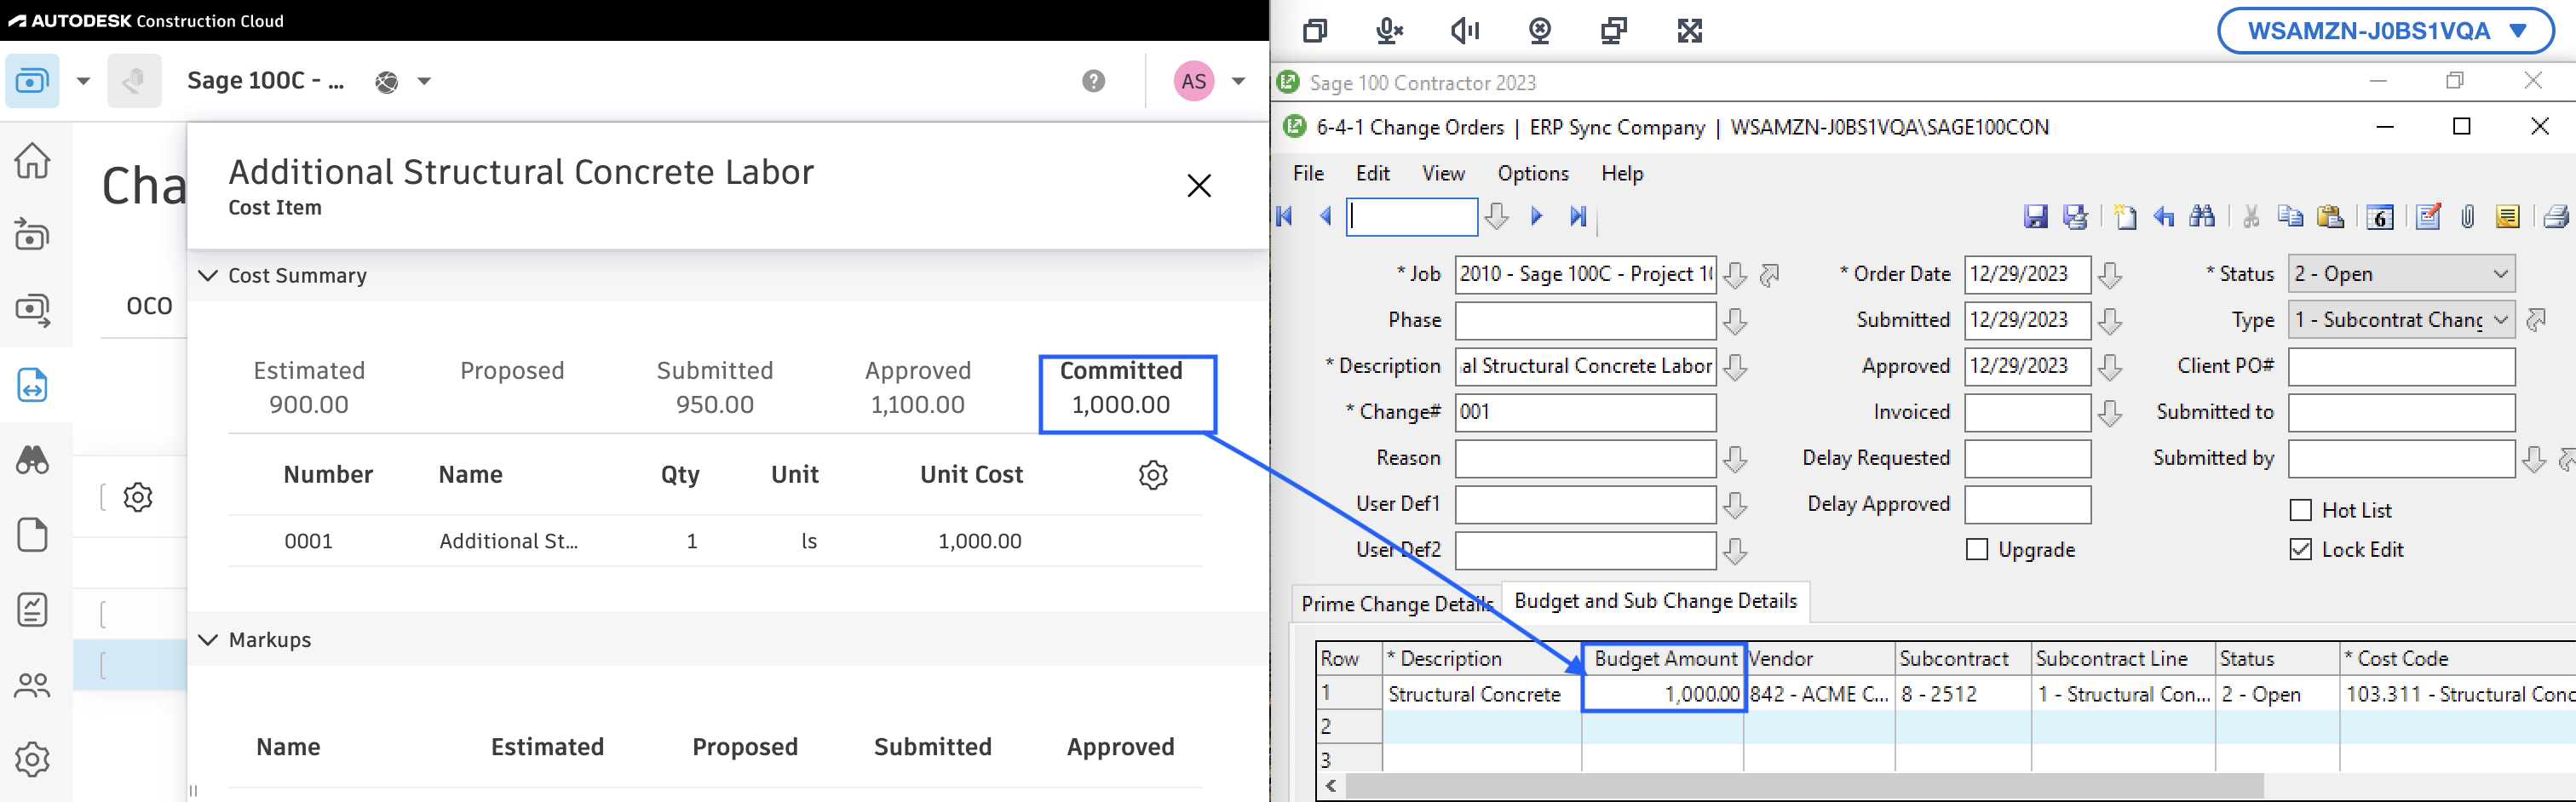Open the AS user avatar dropdown arrow

[x=1239, y=82]
